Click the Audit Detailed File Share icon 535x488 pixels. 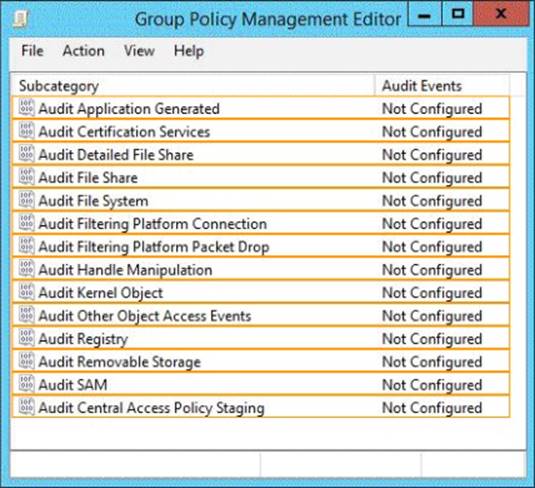(x=26, y=154)
